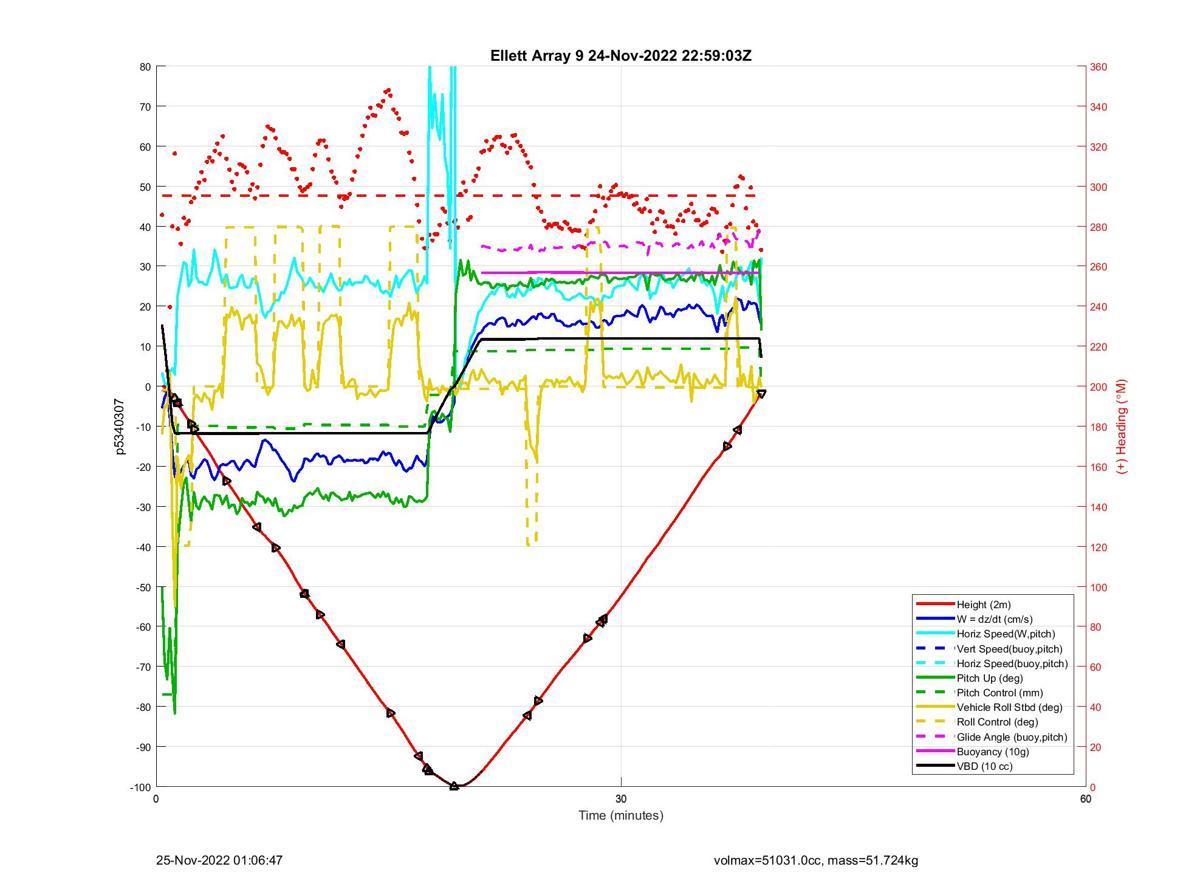Click the '-50' left axis tick label

pyautogui.click(x=143, y=587)
